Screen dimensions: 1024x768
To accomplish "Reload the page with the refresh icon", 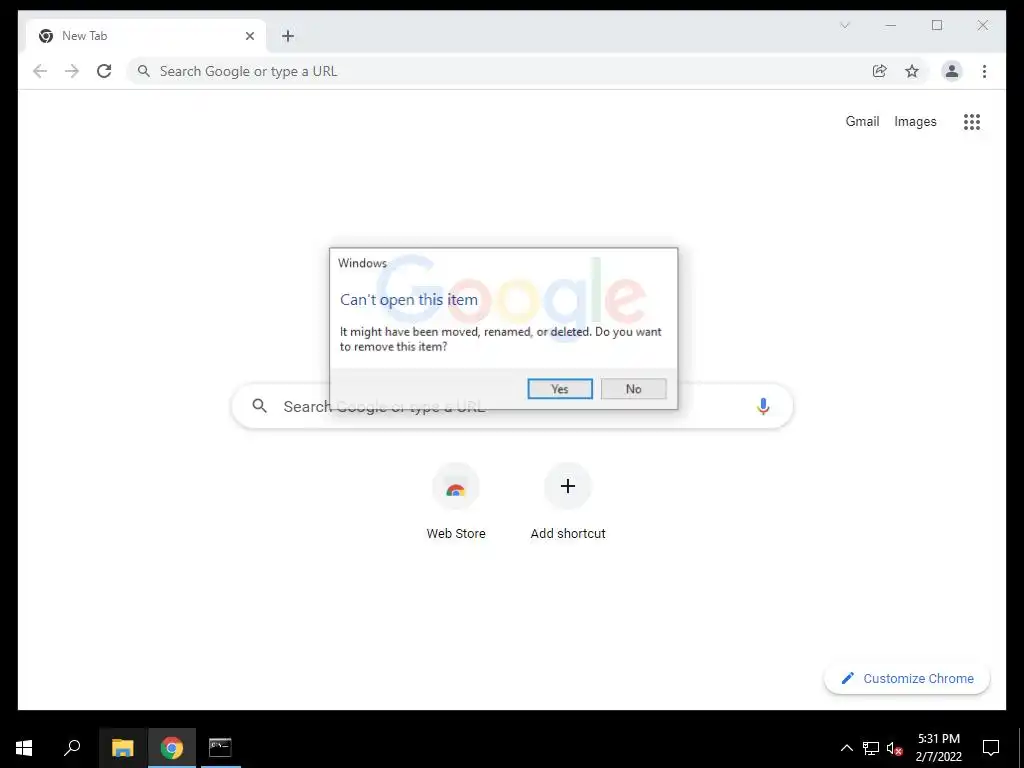I will pyautogui.click(x=104, y=71).
